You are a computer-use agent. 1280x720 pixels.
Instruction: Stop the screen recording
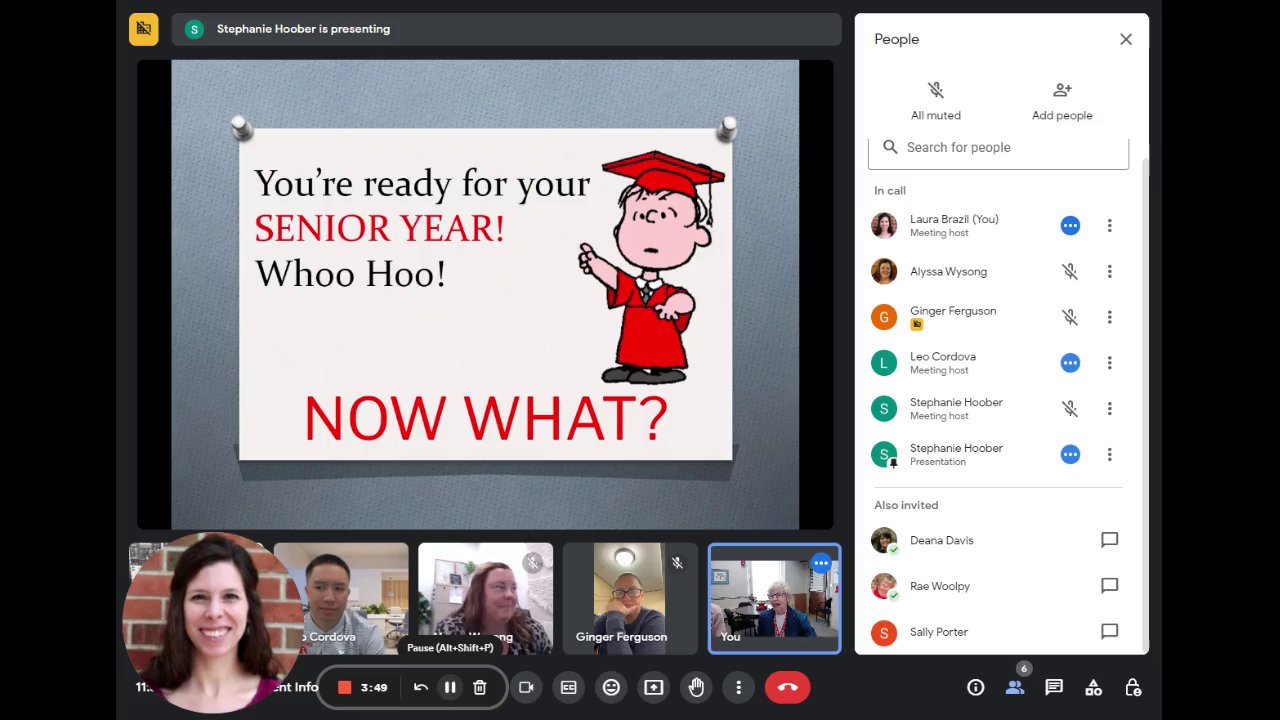pos(345,687)
